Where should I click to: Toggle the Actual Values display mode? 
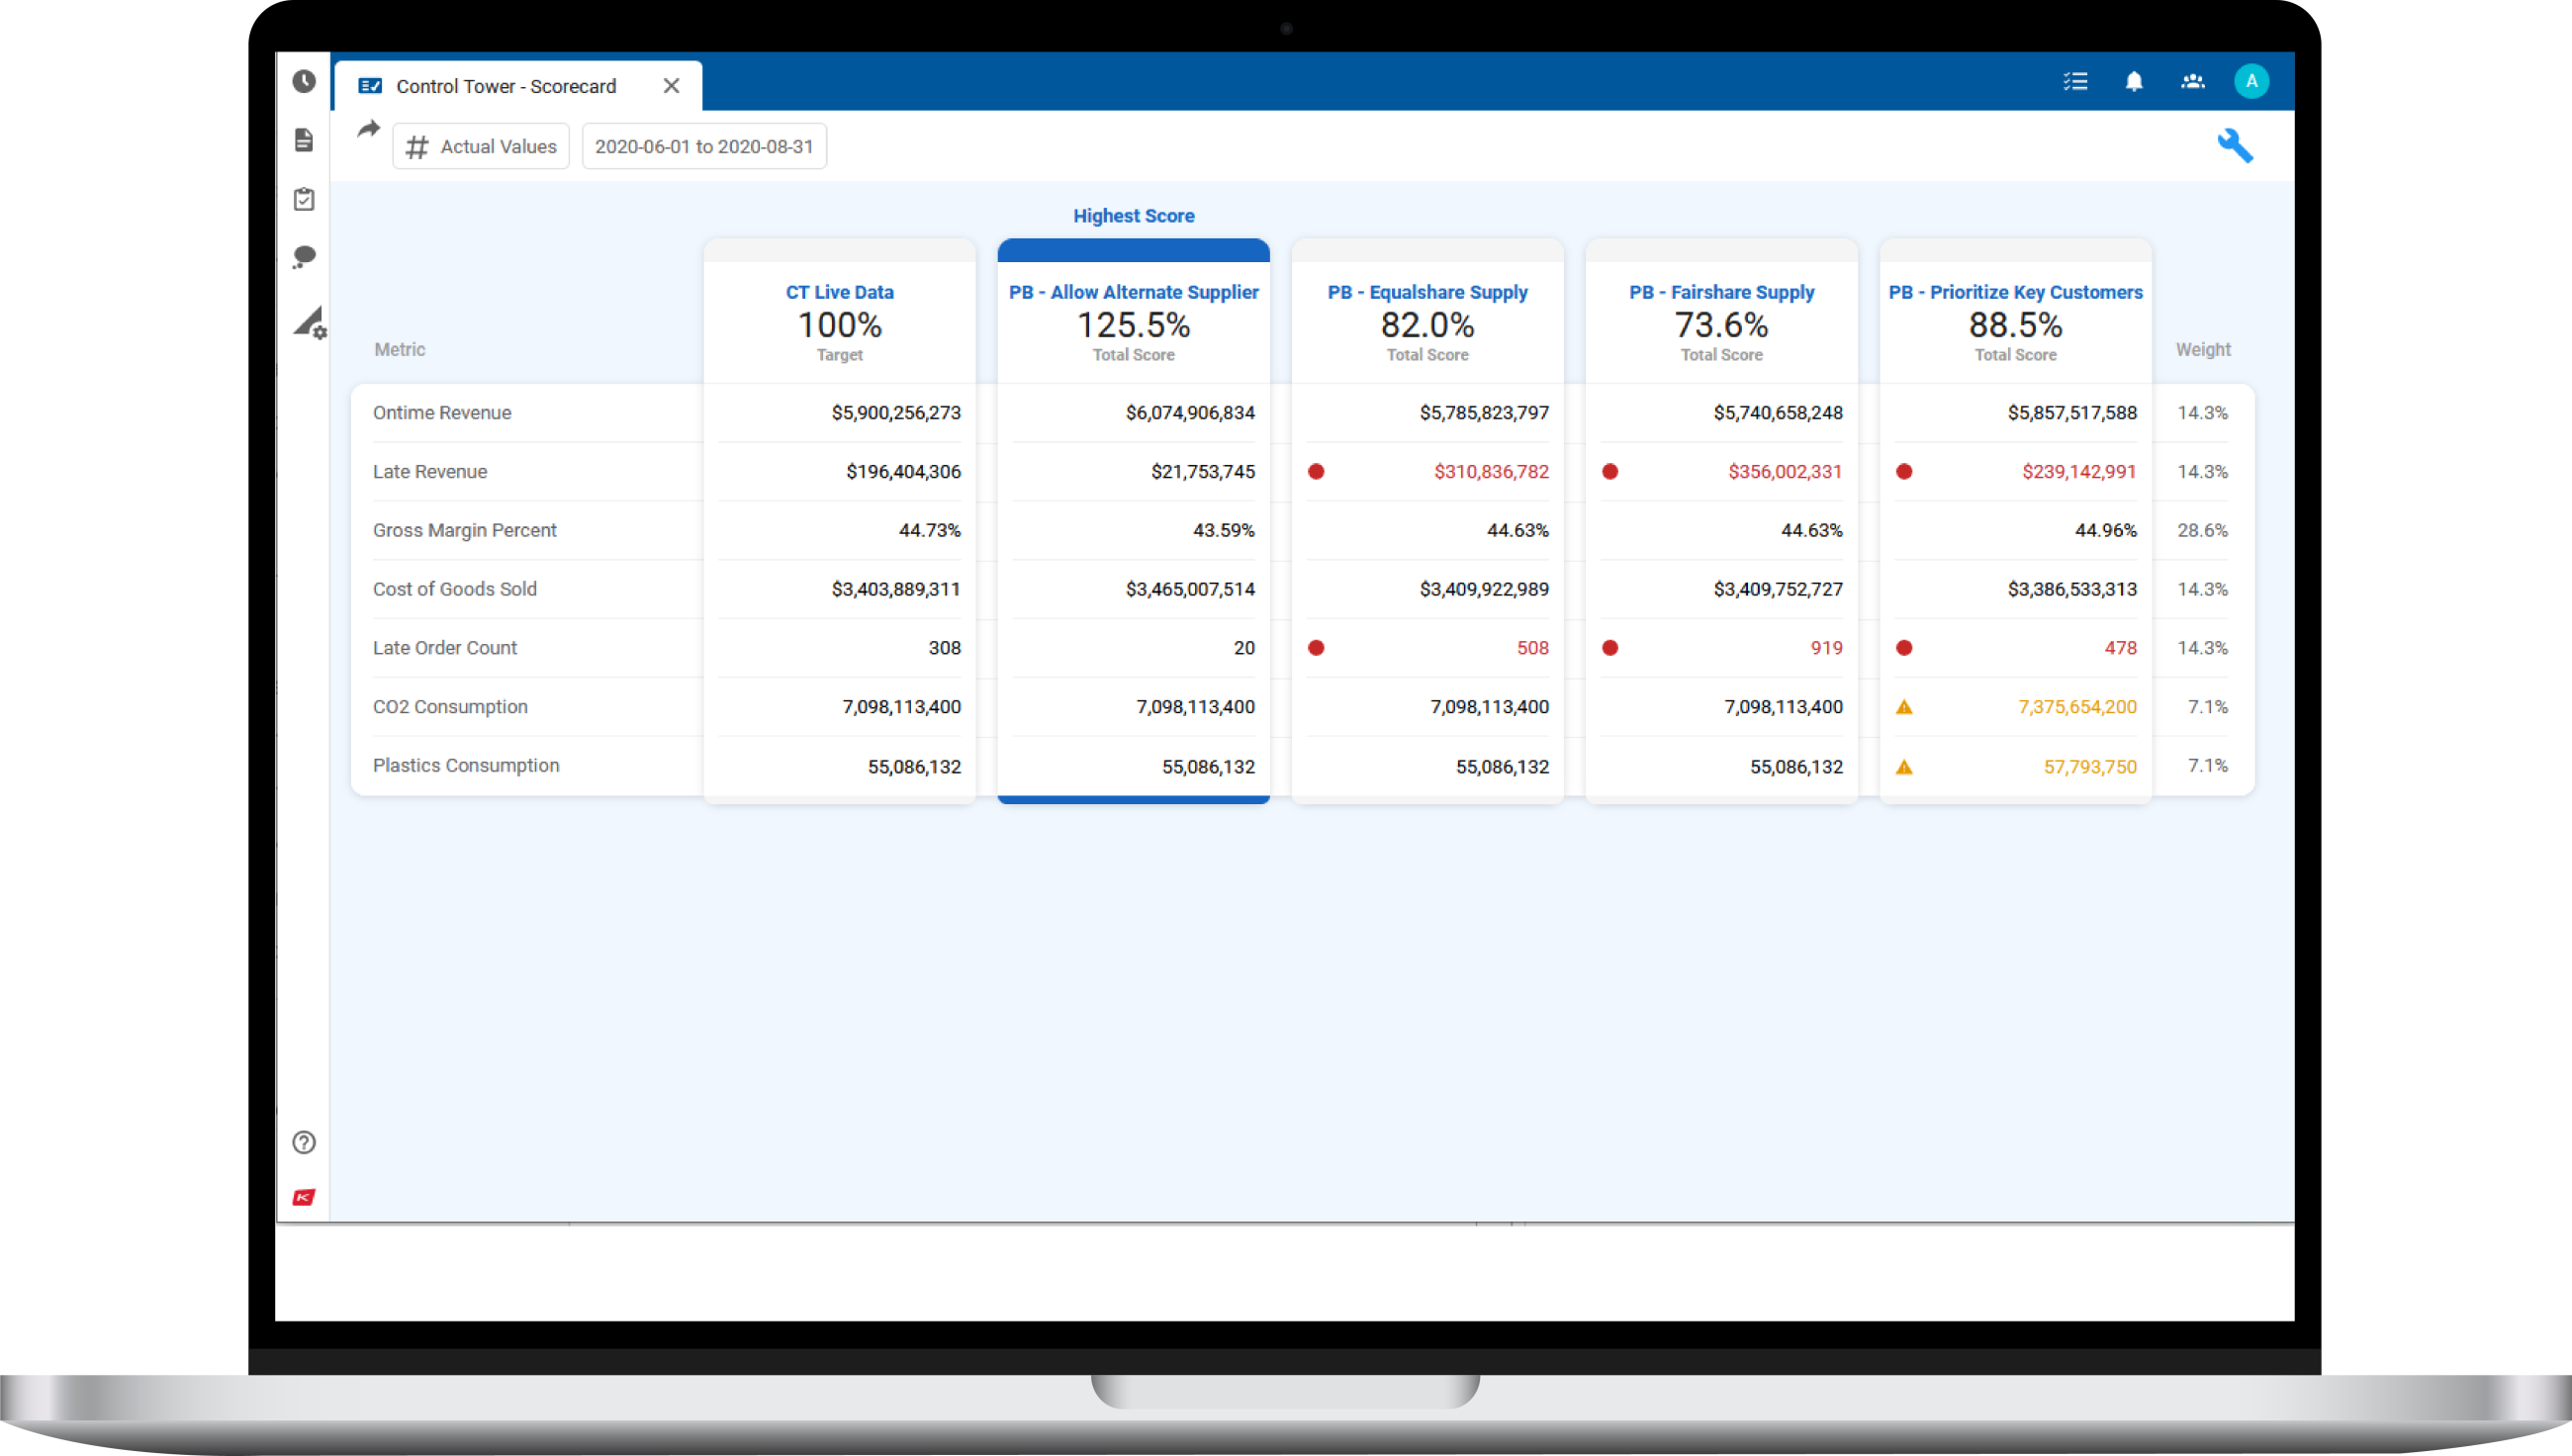coord(481,146)
